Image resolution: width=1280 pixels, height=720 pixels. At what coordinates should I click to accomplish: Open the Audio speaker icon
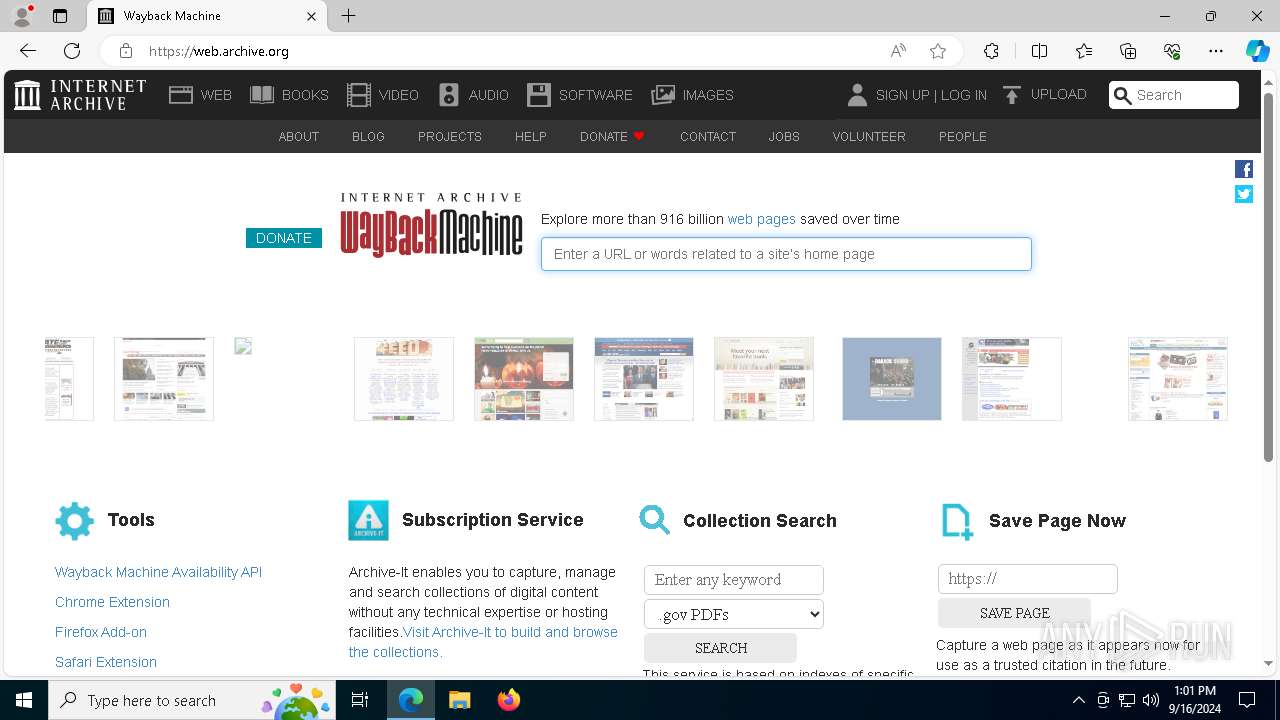click(449, 95)
